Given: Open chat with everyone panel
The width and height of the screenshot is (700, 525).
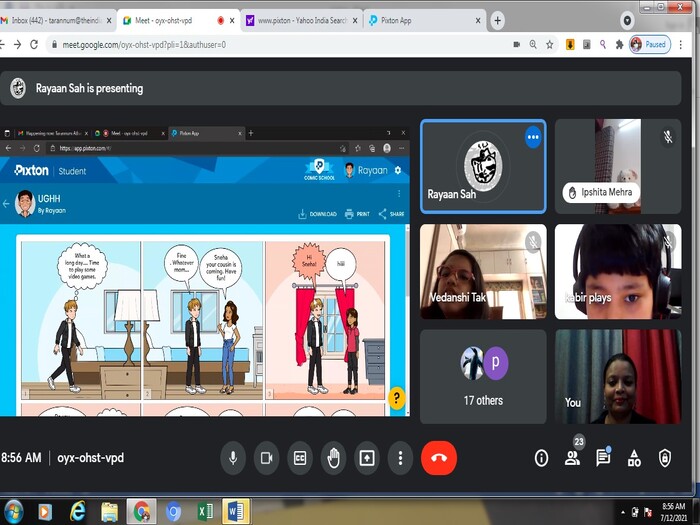Looking at the screenshot, I should pos(603,458).
